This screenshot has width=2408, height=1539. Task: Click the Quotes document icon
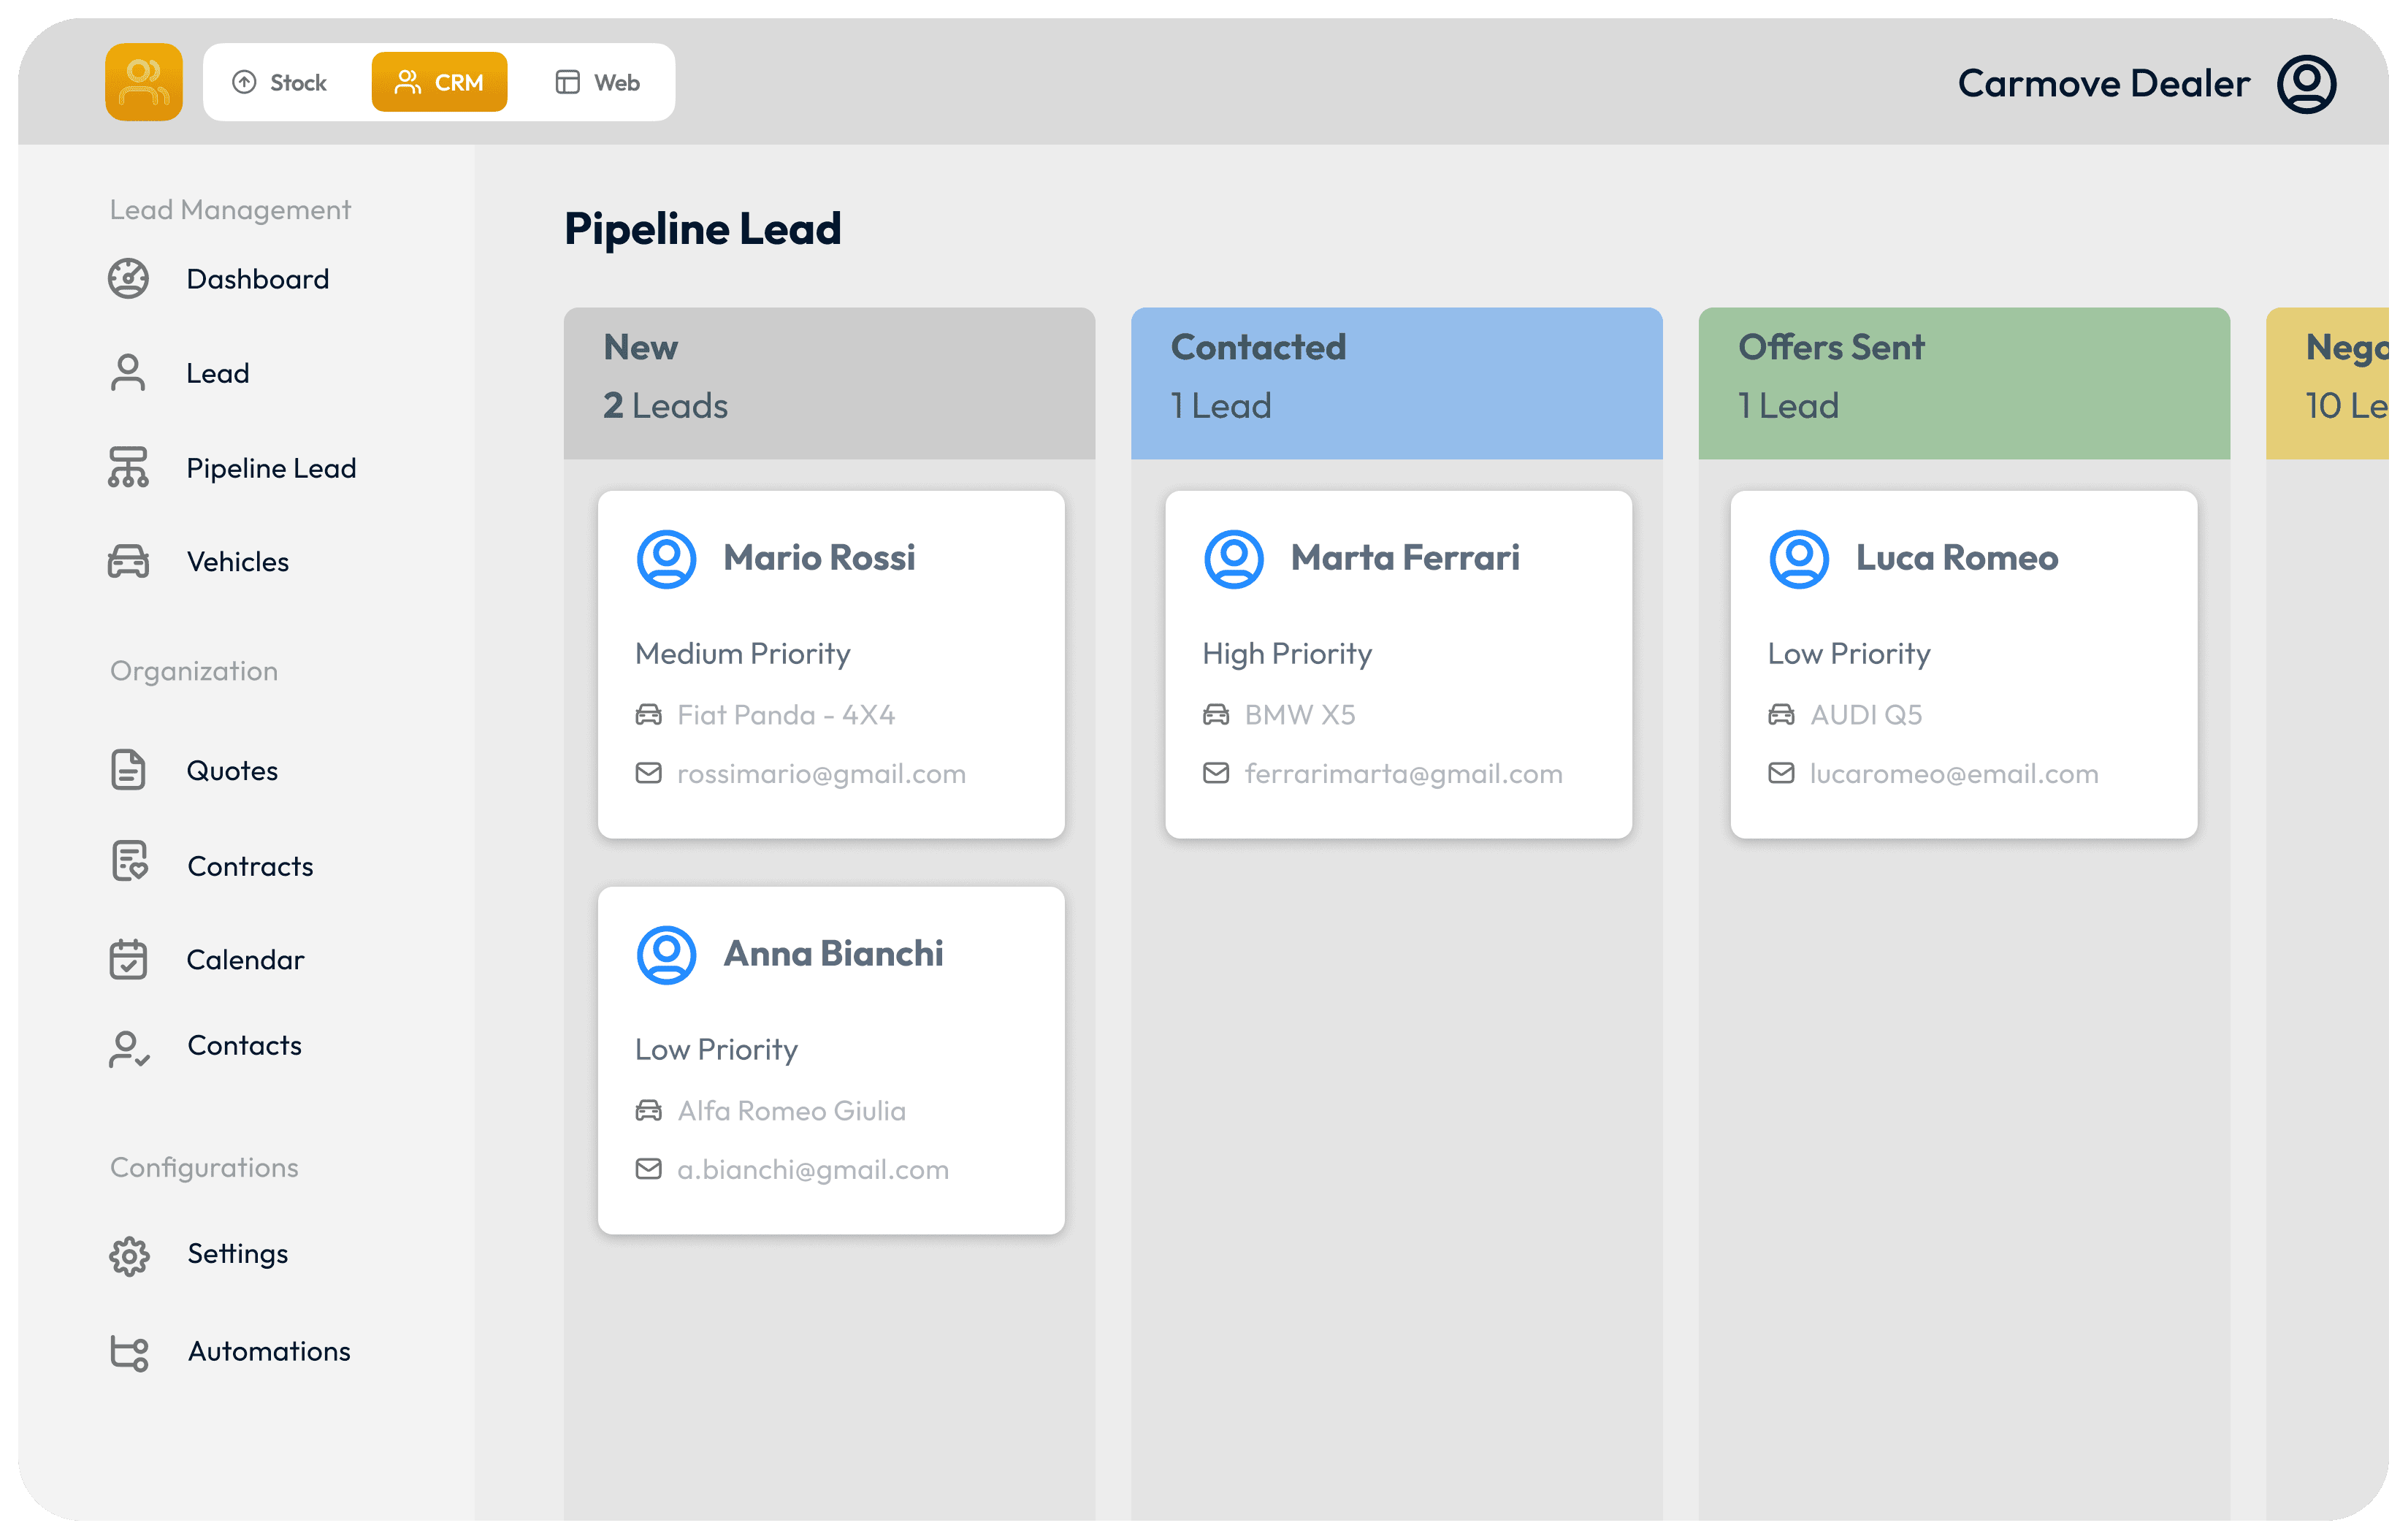pyautogui.click(x=128, y=770)
